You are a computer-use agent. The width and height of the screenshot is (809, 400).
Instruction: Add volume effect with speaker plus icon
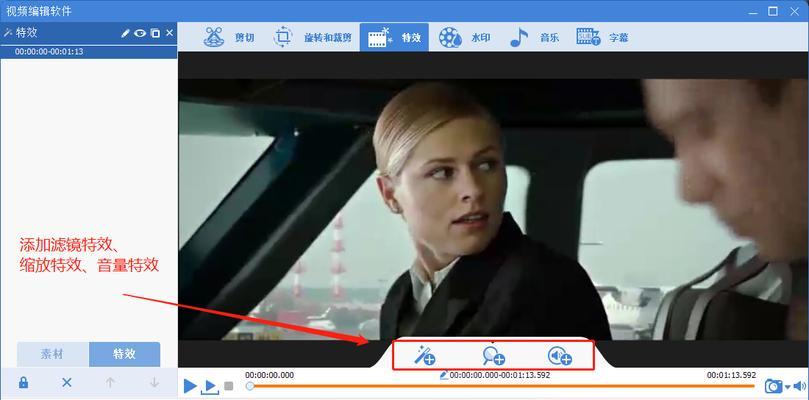[x=560, y=356]
